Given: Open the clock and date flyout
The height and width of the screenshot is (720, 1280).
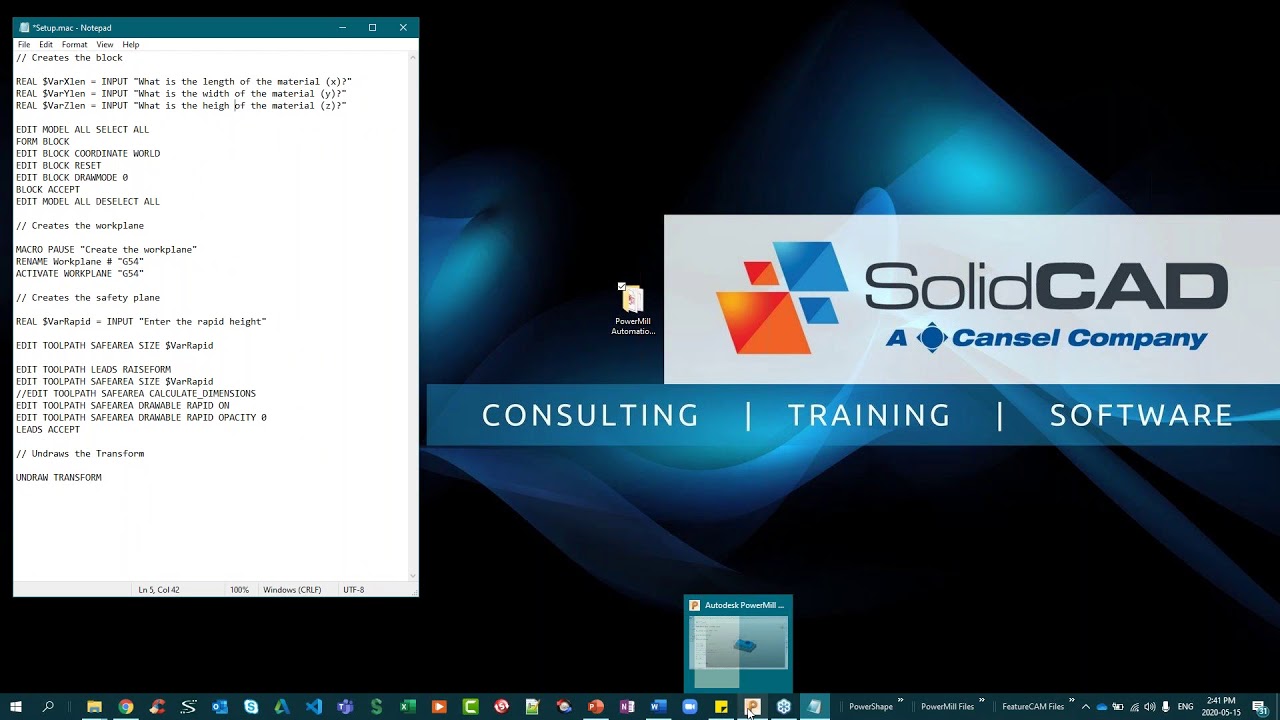Looking at the screenshot, I should (x=1222, y=706).
